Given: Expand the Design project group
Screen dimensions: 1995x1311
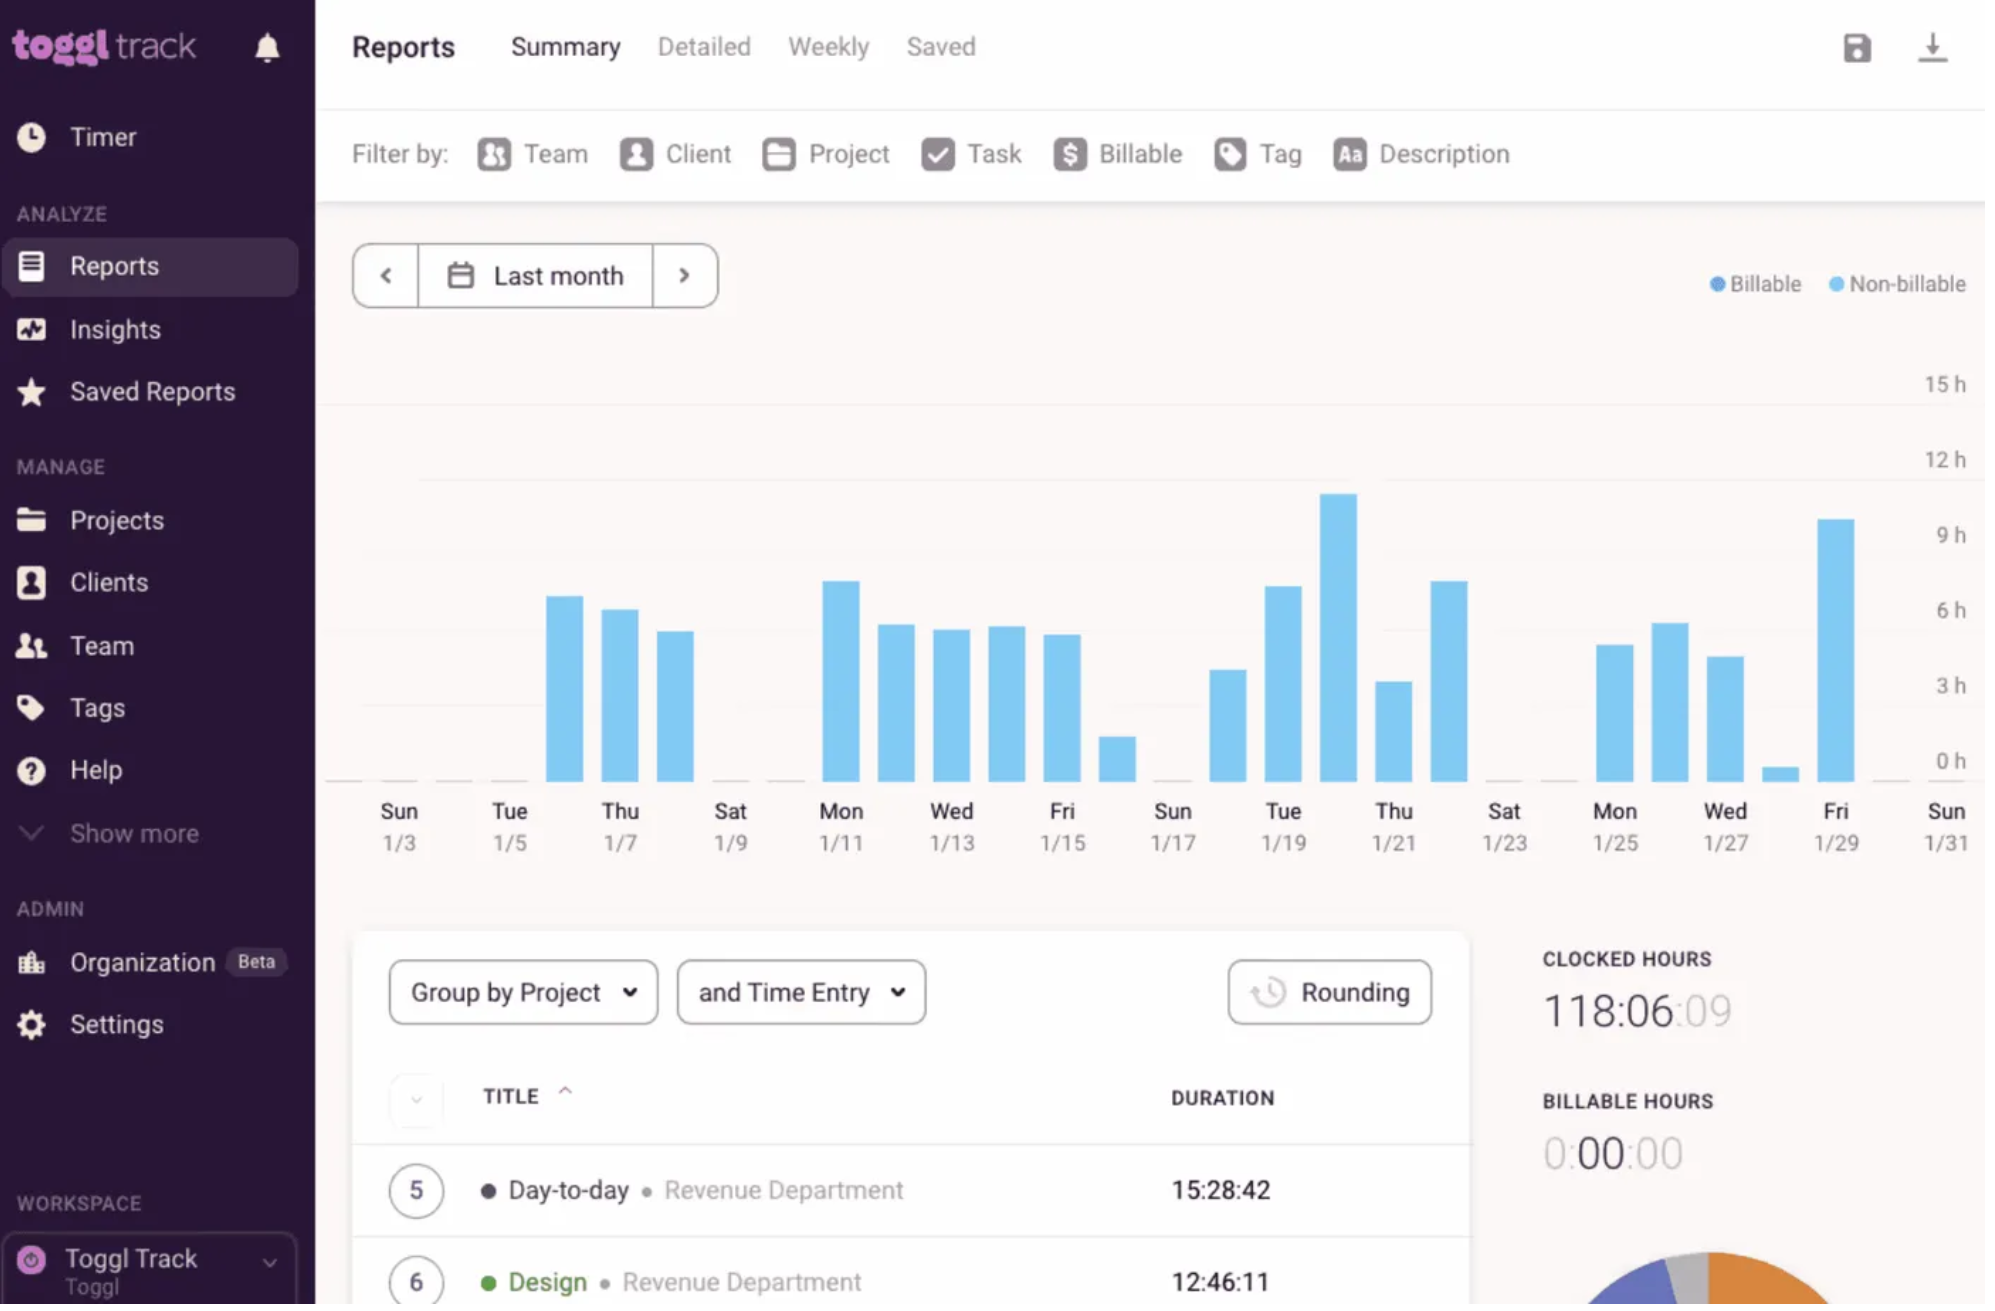Looking at the screenshot, I should pos(416,1282).
